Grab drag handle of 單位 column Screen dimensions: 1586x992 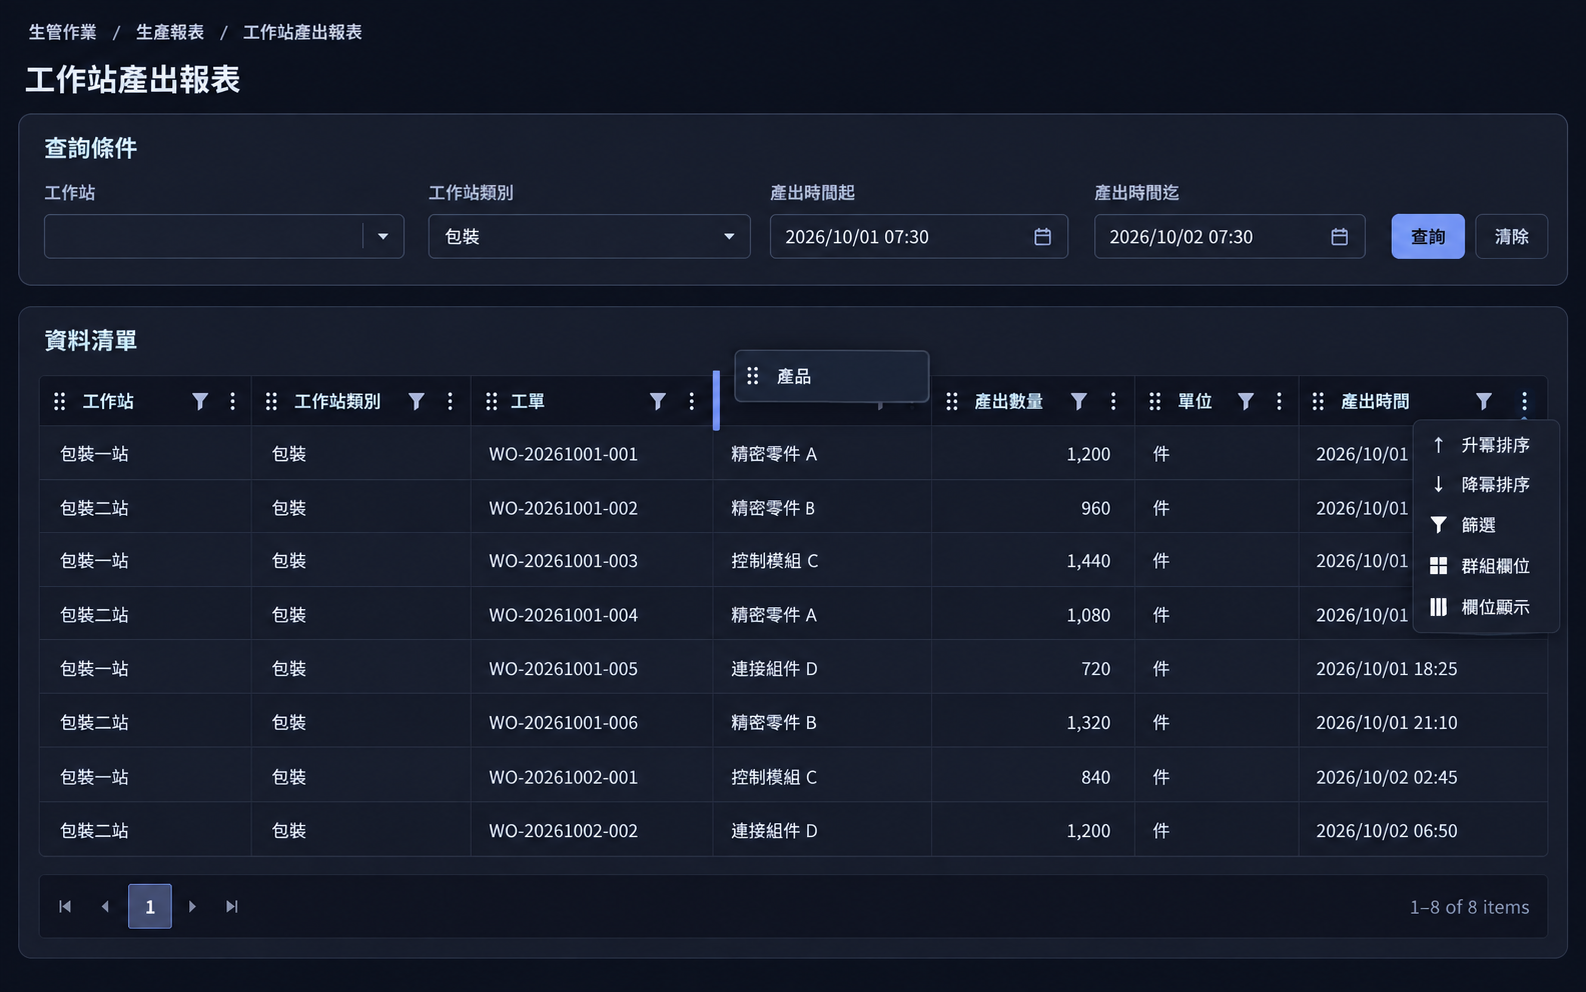pyautogui.click(x=1155, y=401)
